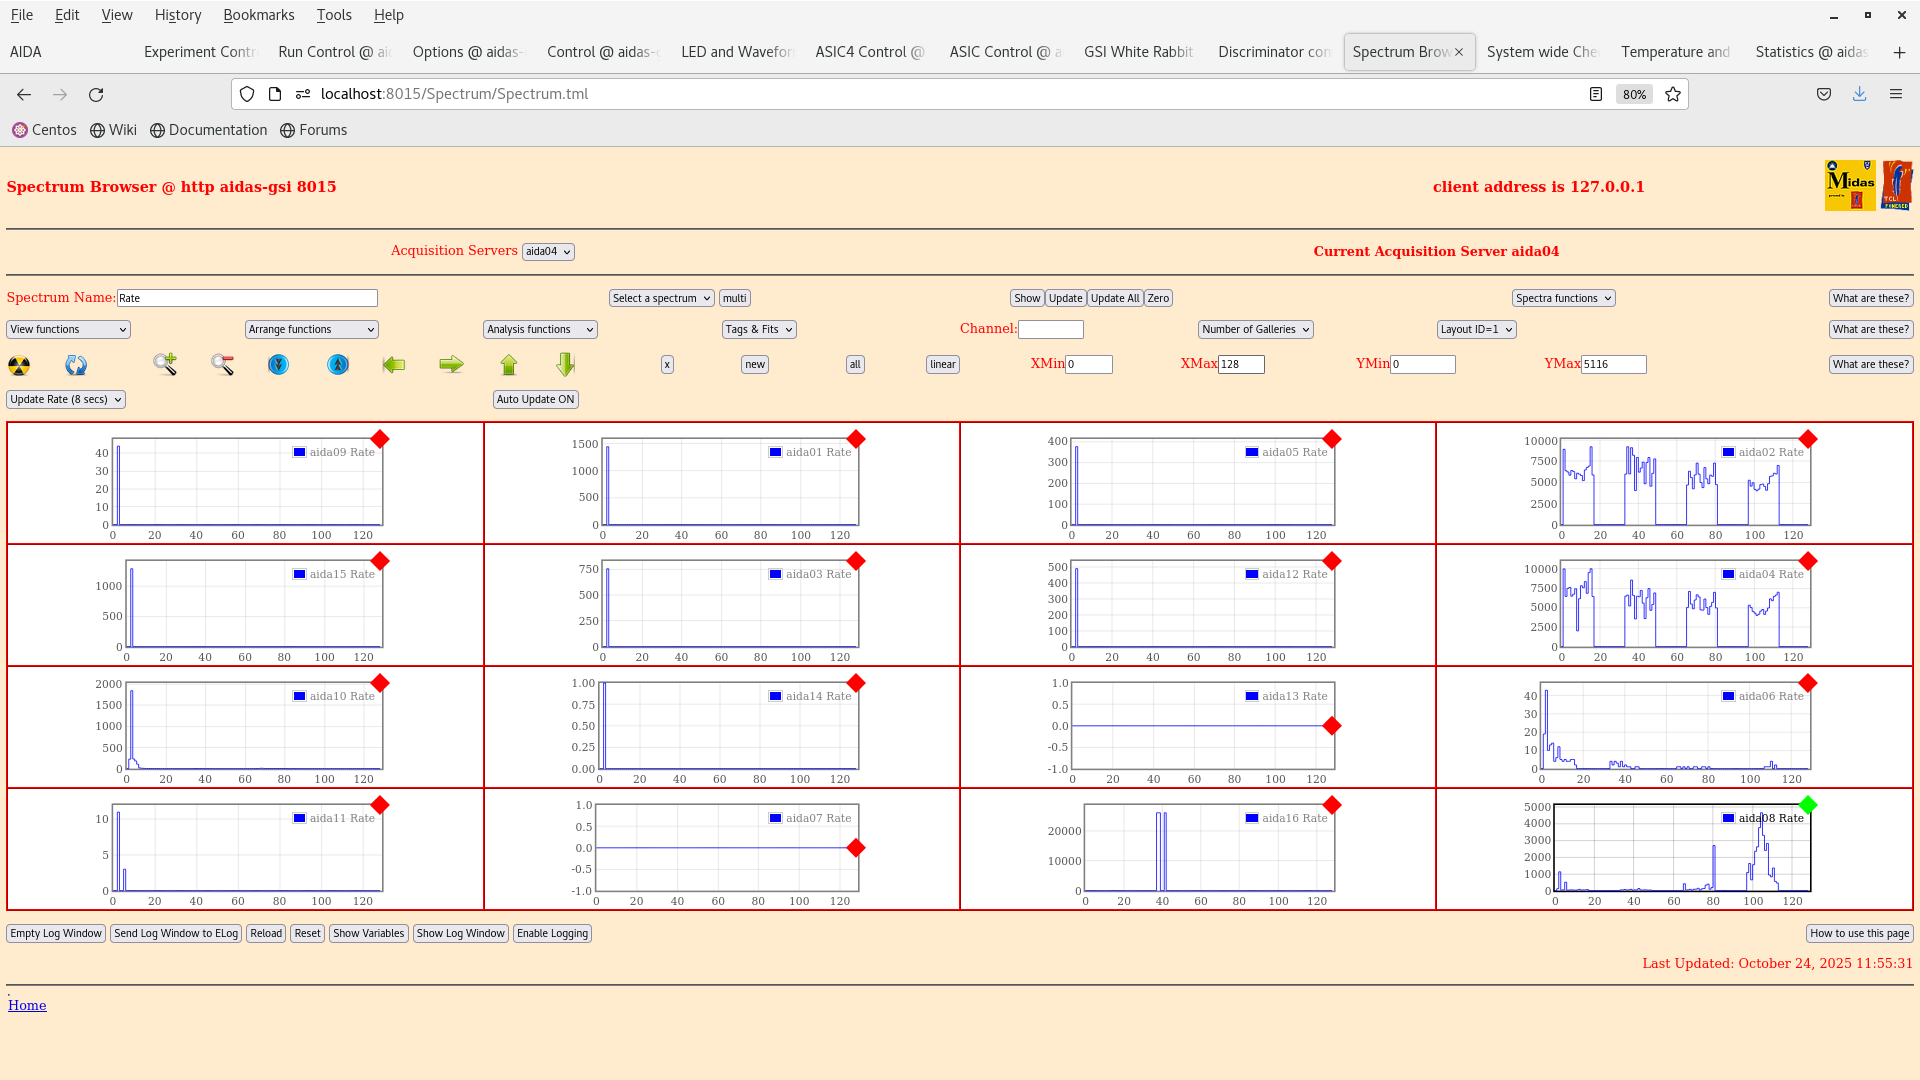The image size is (1920, 1080).
Task: Toggle the red diamond on aida09 Rate plot
Action: pyautogui.click(x=380, y=439)
